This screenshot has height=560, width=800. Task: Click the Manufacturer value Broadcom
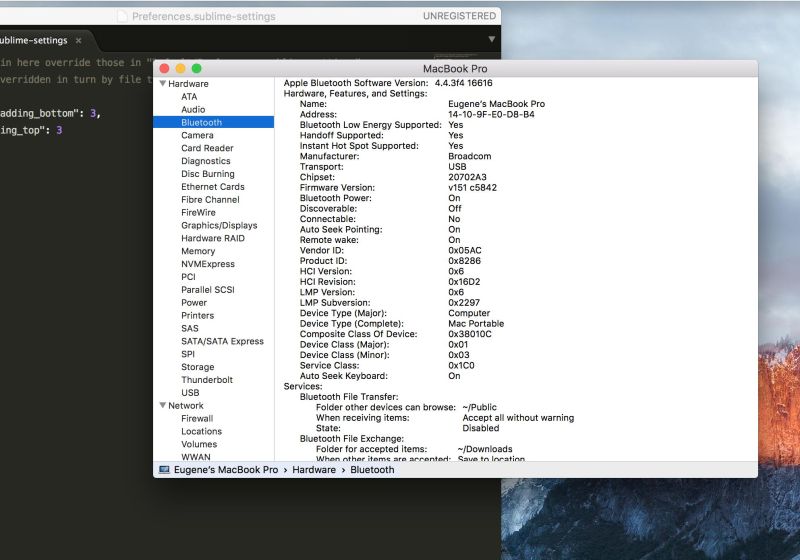click(x=469, y=156)
